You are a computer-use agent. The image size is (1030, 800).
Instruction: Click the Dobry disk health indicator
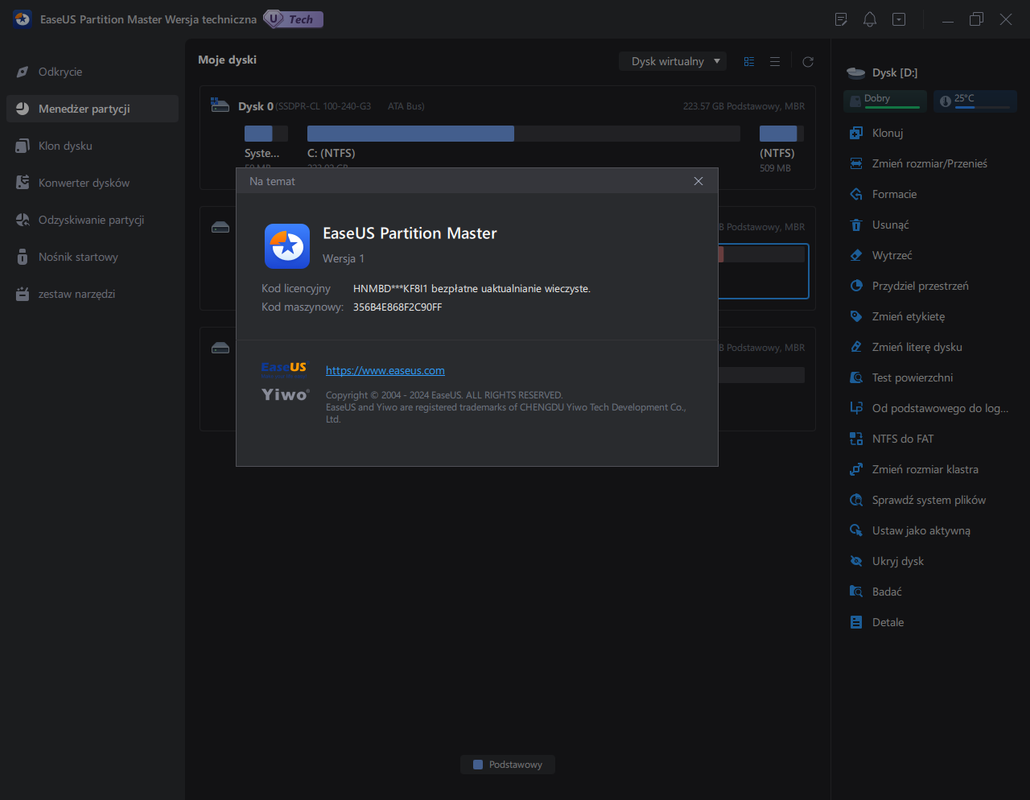pos(885,100)
